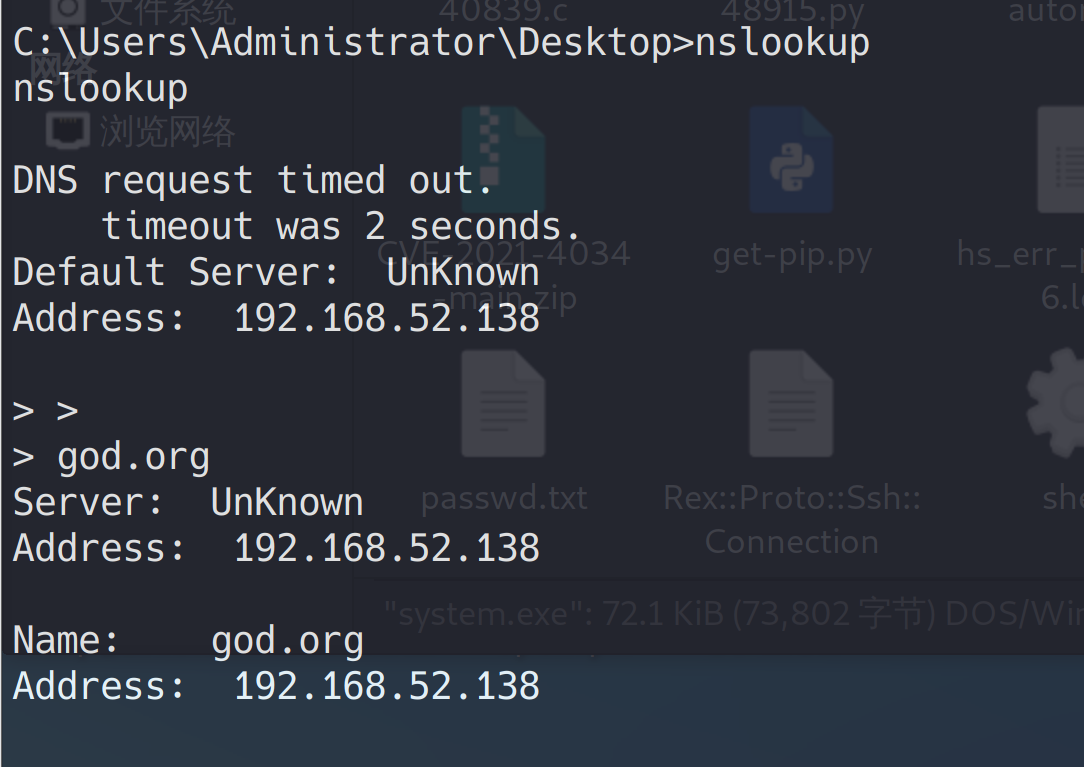Open the CVE-2021-4034 zip archive icon
Screen dimensions: 1084x767
(503, 160)
